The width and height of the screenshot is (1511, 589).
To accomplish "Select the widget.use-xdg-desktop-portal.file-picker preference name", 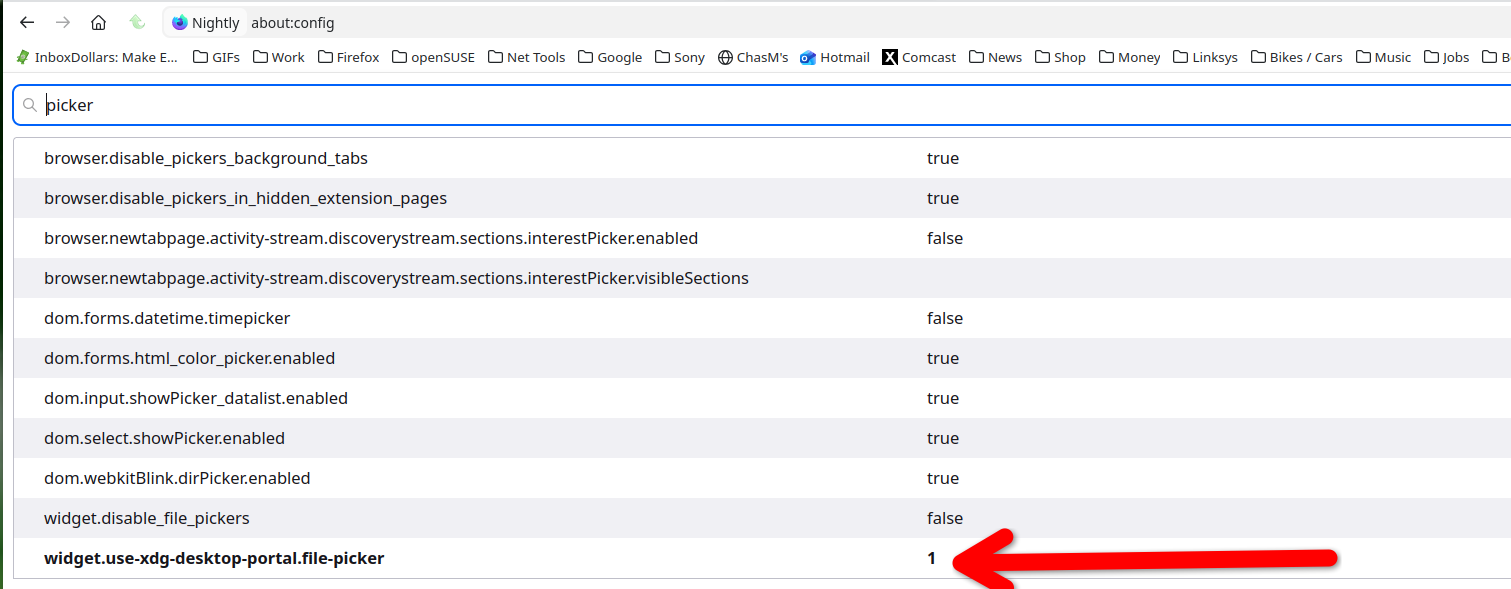I will [x=214, y=558].
